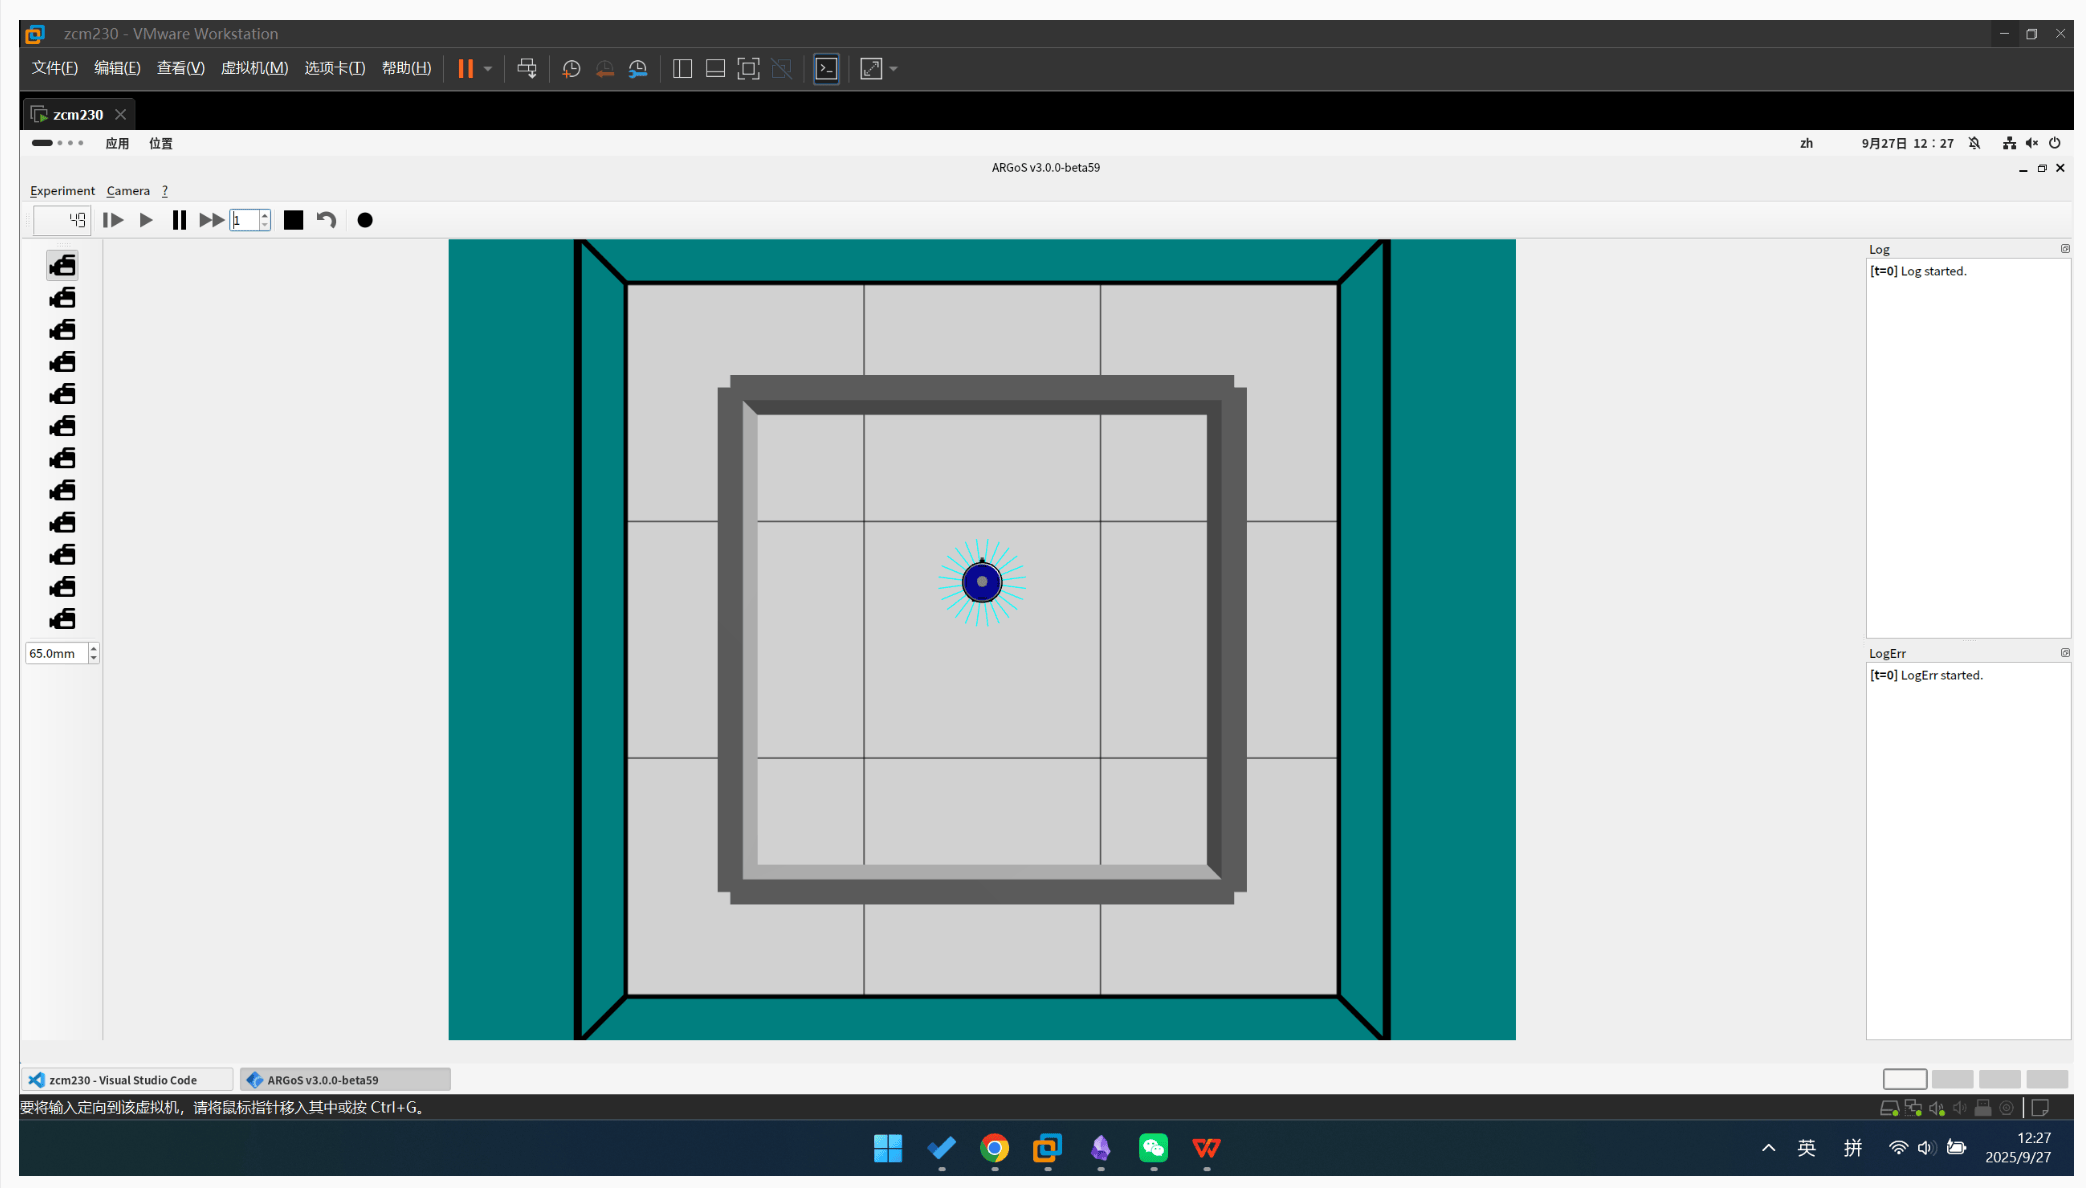
Task: Open the guest 位置 places menu
Action: point(160,143)
